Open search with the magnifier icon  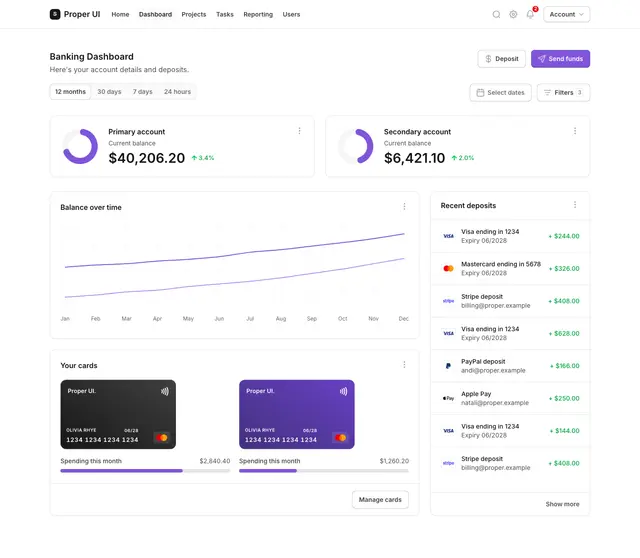pyautogui.click(x=496, y=14)
